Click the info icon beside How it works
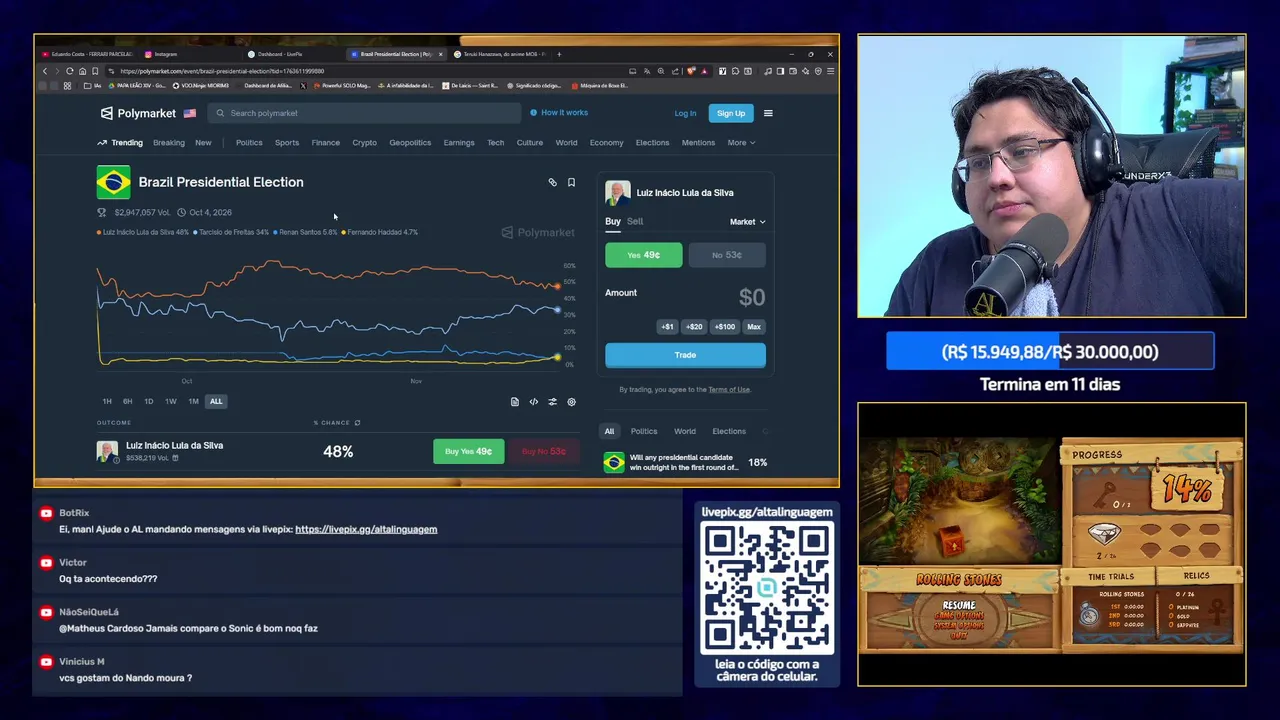The width and height of the screenshot is (1280, 720). (x=534, y=113)
